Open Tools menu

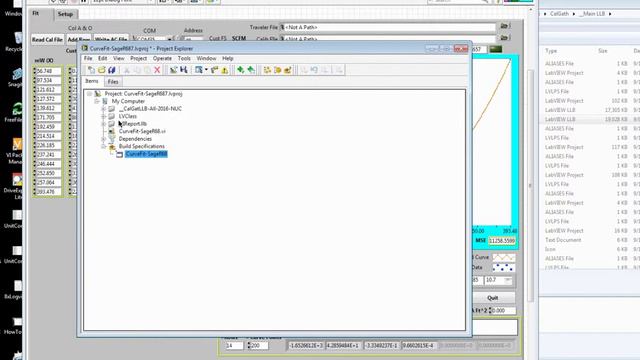click(184, 58)
